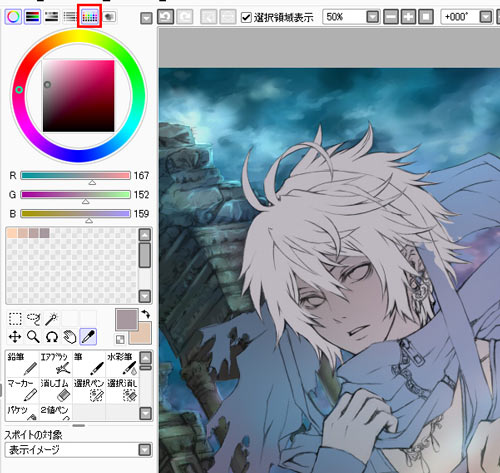Select the second tan swatch

[23, 233]
